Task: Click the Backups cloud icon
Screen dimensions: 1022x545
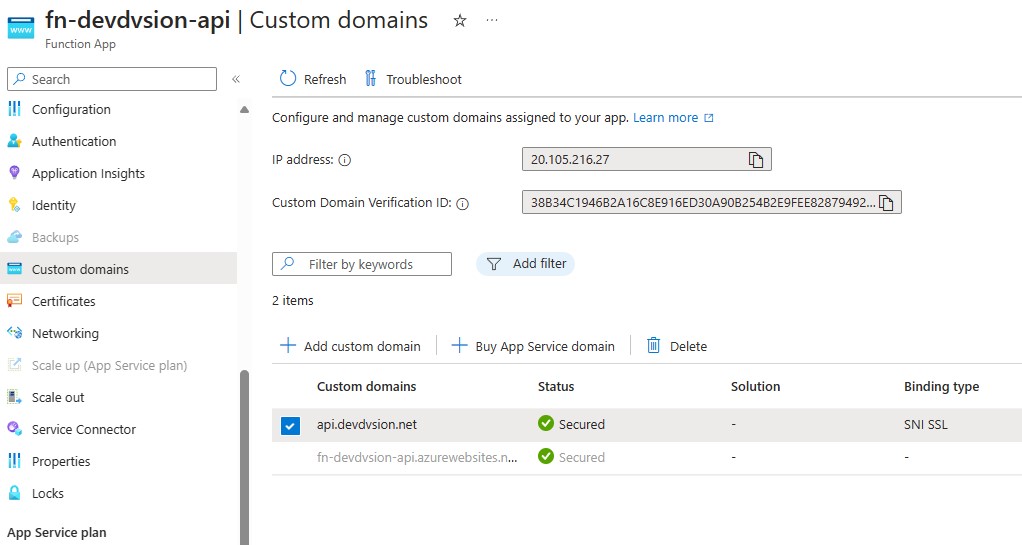Action: pyautogui.click(x=14, y=237)
